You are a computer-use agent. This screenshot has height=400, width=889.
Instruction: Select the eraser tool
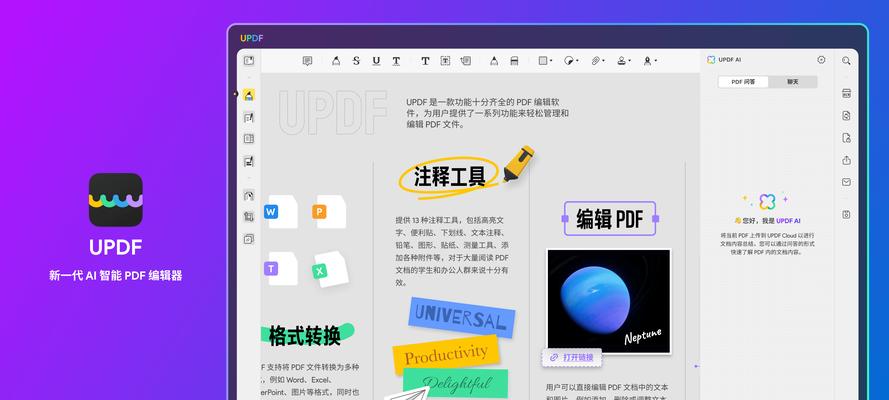(x=514, y=61)
